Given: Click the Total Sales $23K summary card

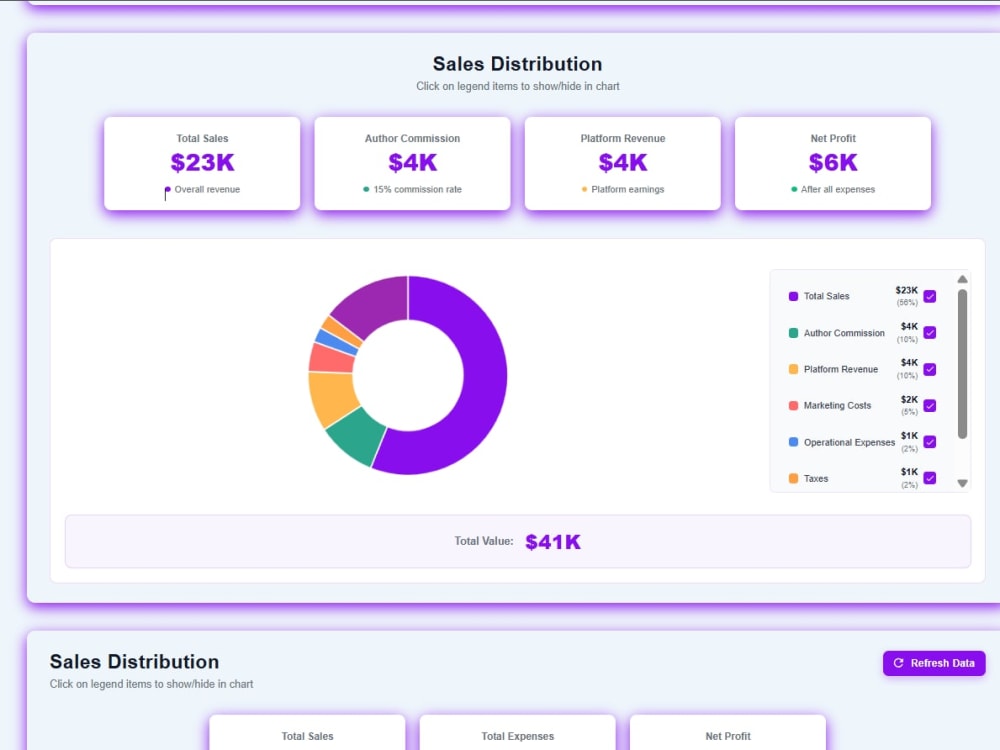Looking at the screenshot, I should (x=202, y=163).
